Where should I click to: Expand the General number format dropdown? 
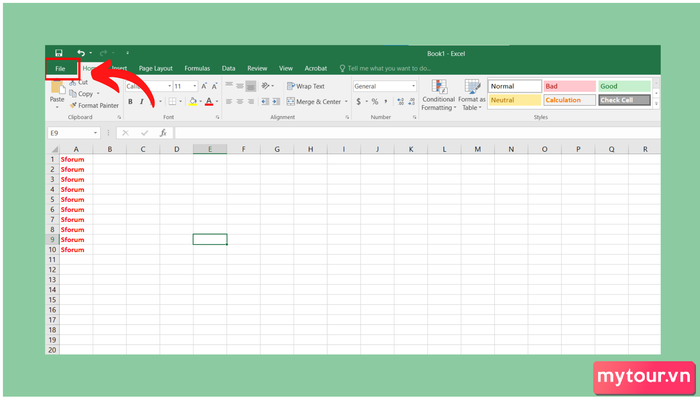pos(413,86)
